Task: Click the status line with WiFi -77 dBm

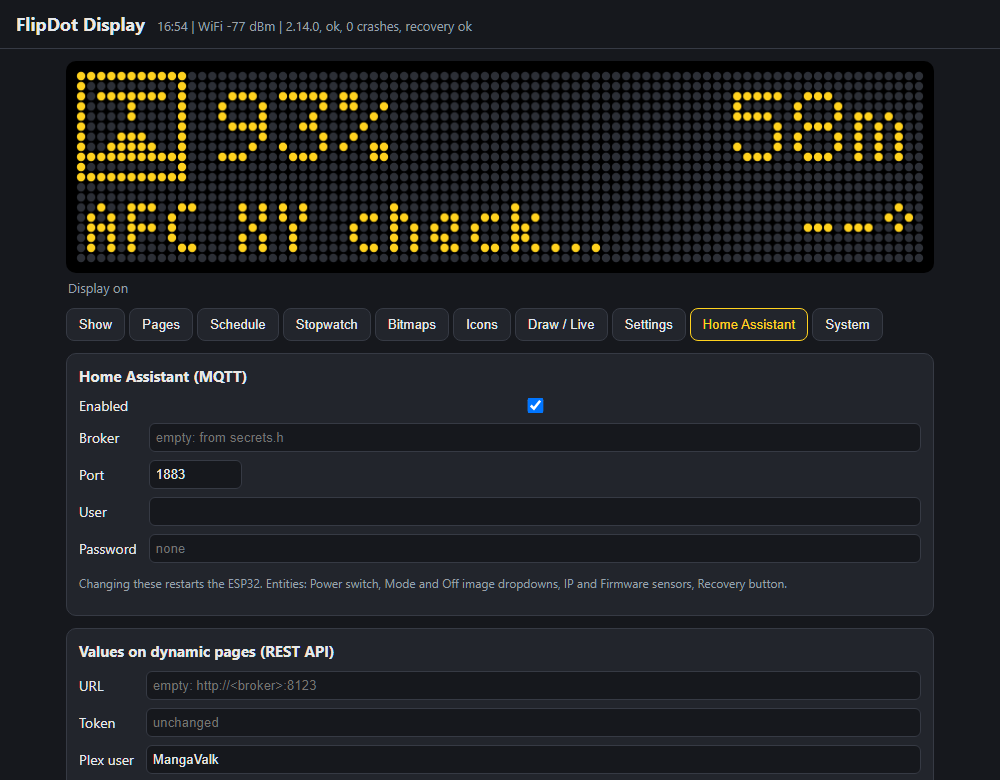Action: pos(314,27)
